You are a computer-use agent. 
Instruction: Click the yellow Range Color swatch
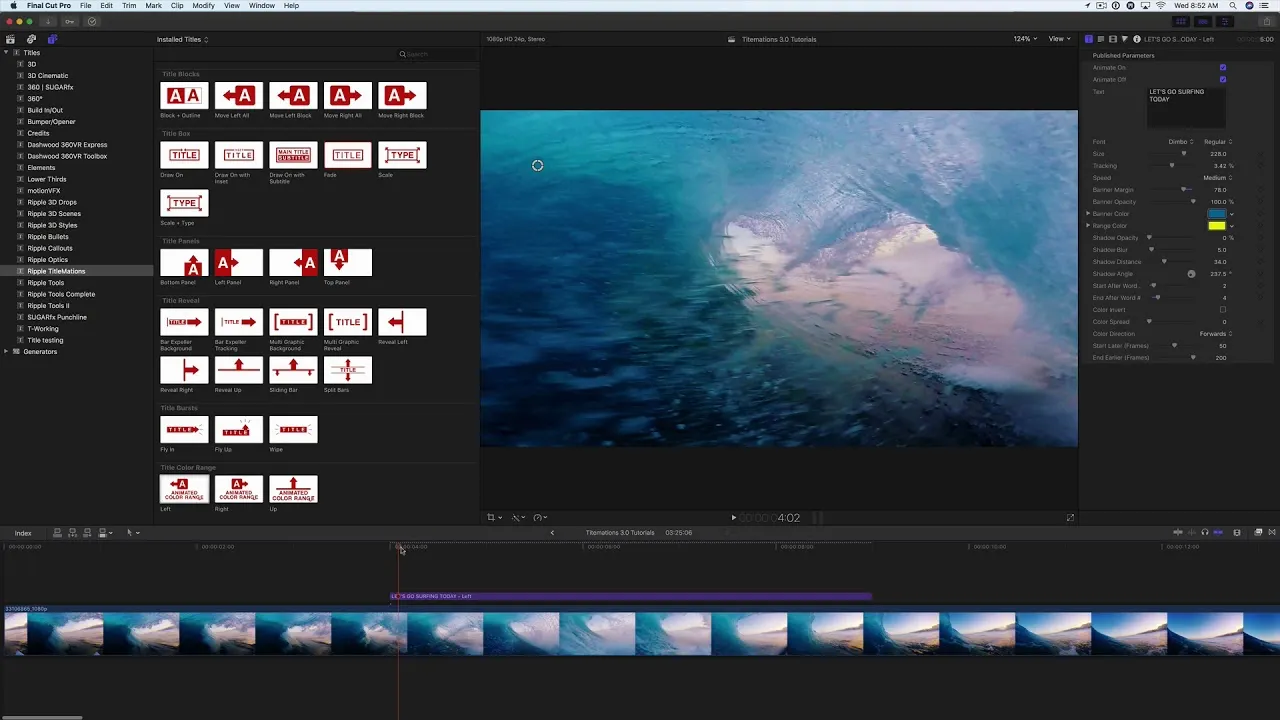(x=1216, y=226)
